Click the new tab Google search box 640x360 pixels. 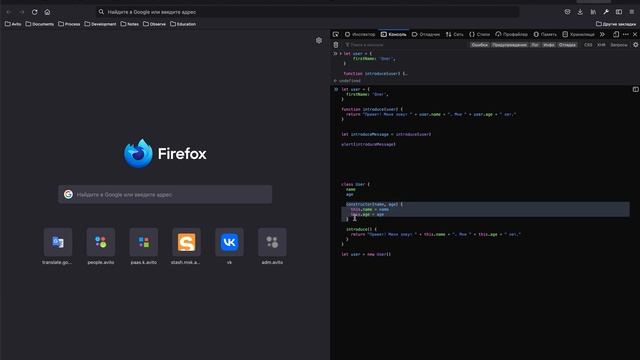pos(165,194)
